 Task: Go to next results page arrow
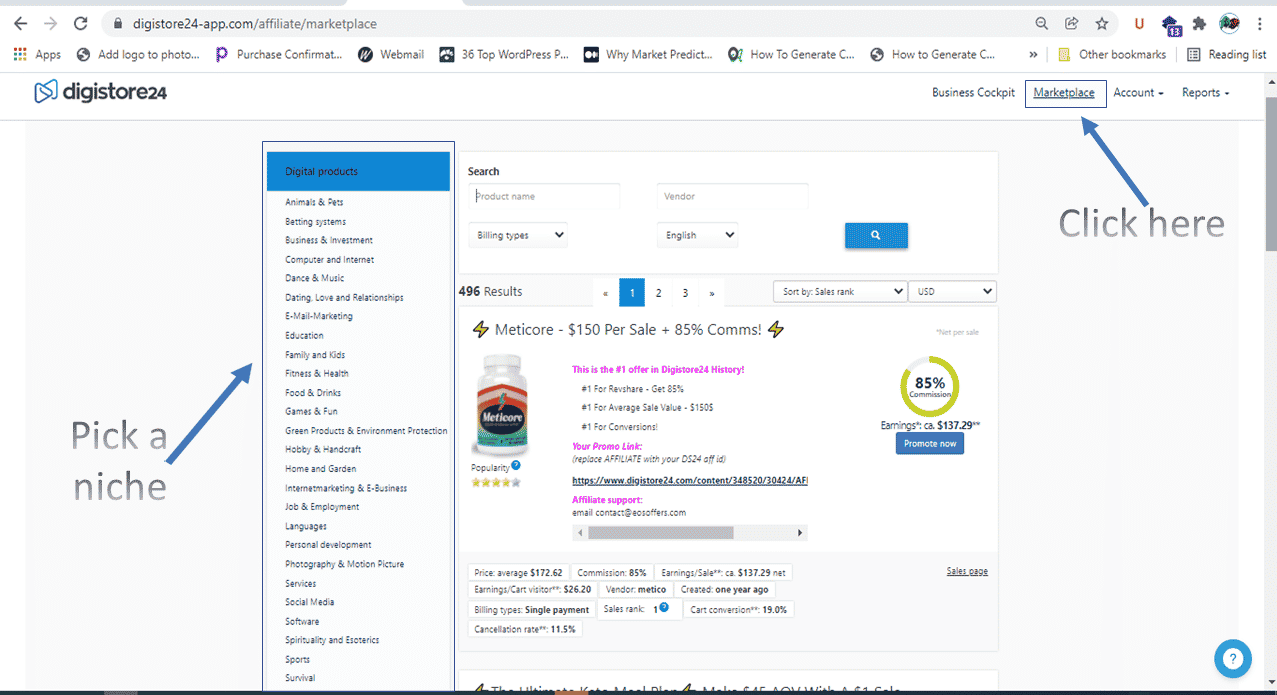[712, 293]
